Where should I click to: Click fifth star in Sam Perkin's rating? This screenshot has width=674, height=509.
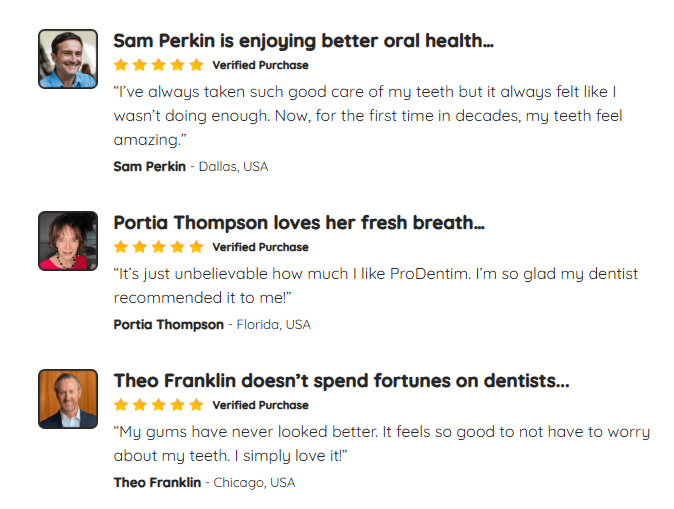point(196,65)
